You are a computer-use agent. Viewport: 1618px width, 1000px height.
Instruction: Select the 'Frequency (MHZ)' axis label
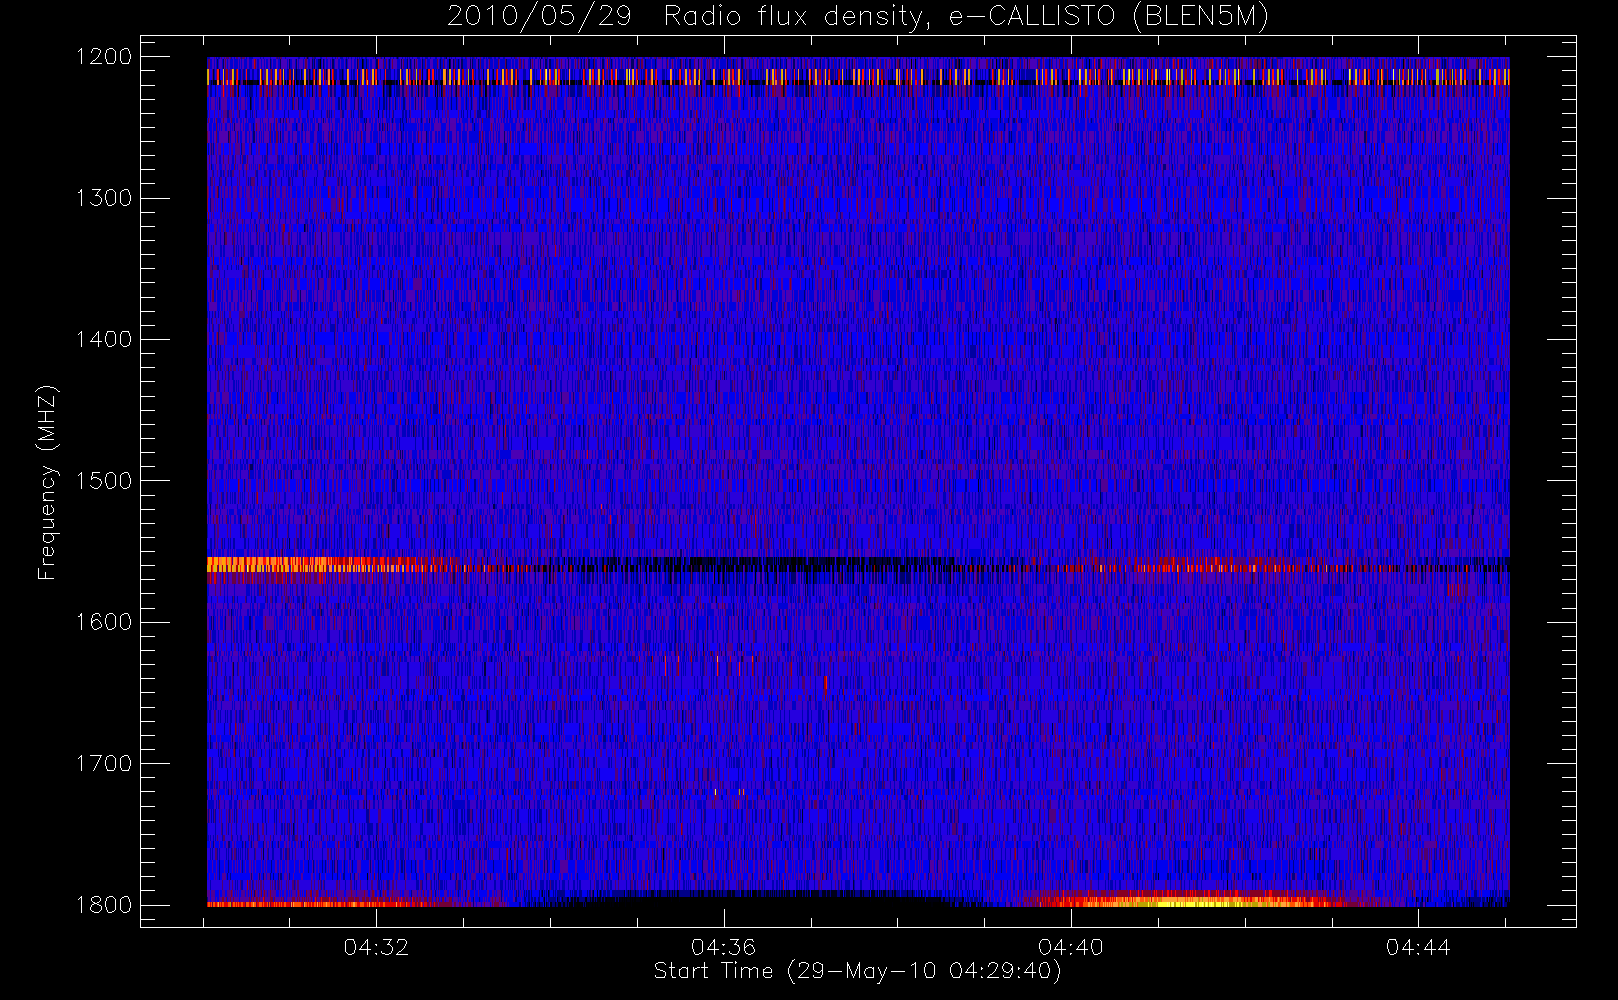[47, 482]
